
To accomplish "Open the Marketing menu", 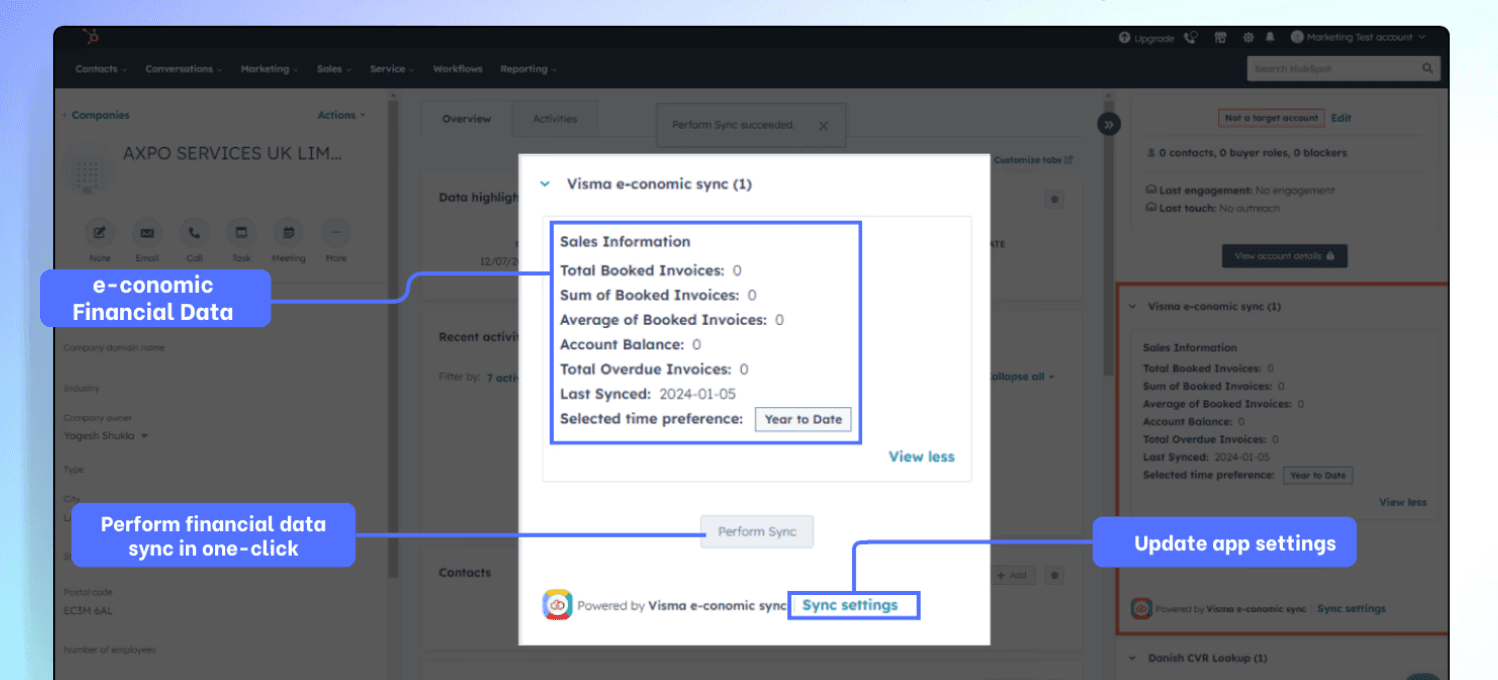I will [x=269, y=69].
